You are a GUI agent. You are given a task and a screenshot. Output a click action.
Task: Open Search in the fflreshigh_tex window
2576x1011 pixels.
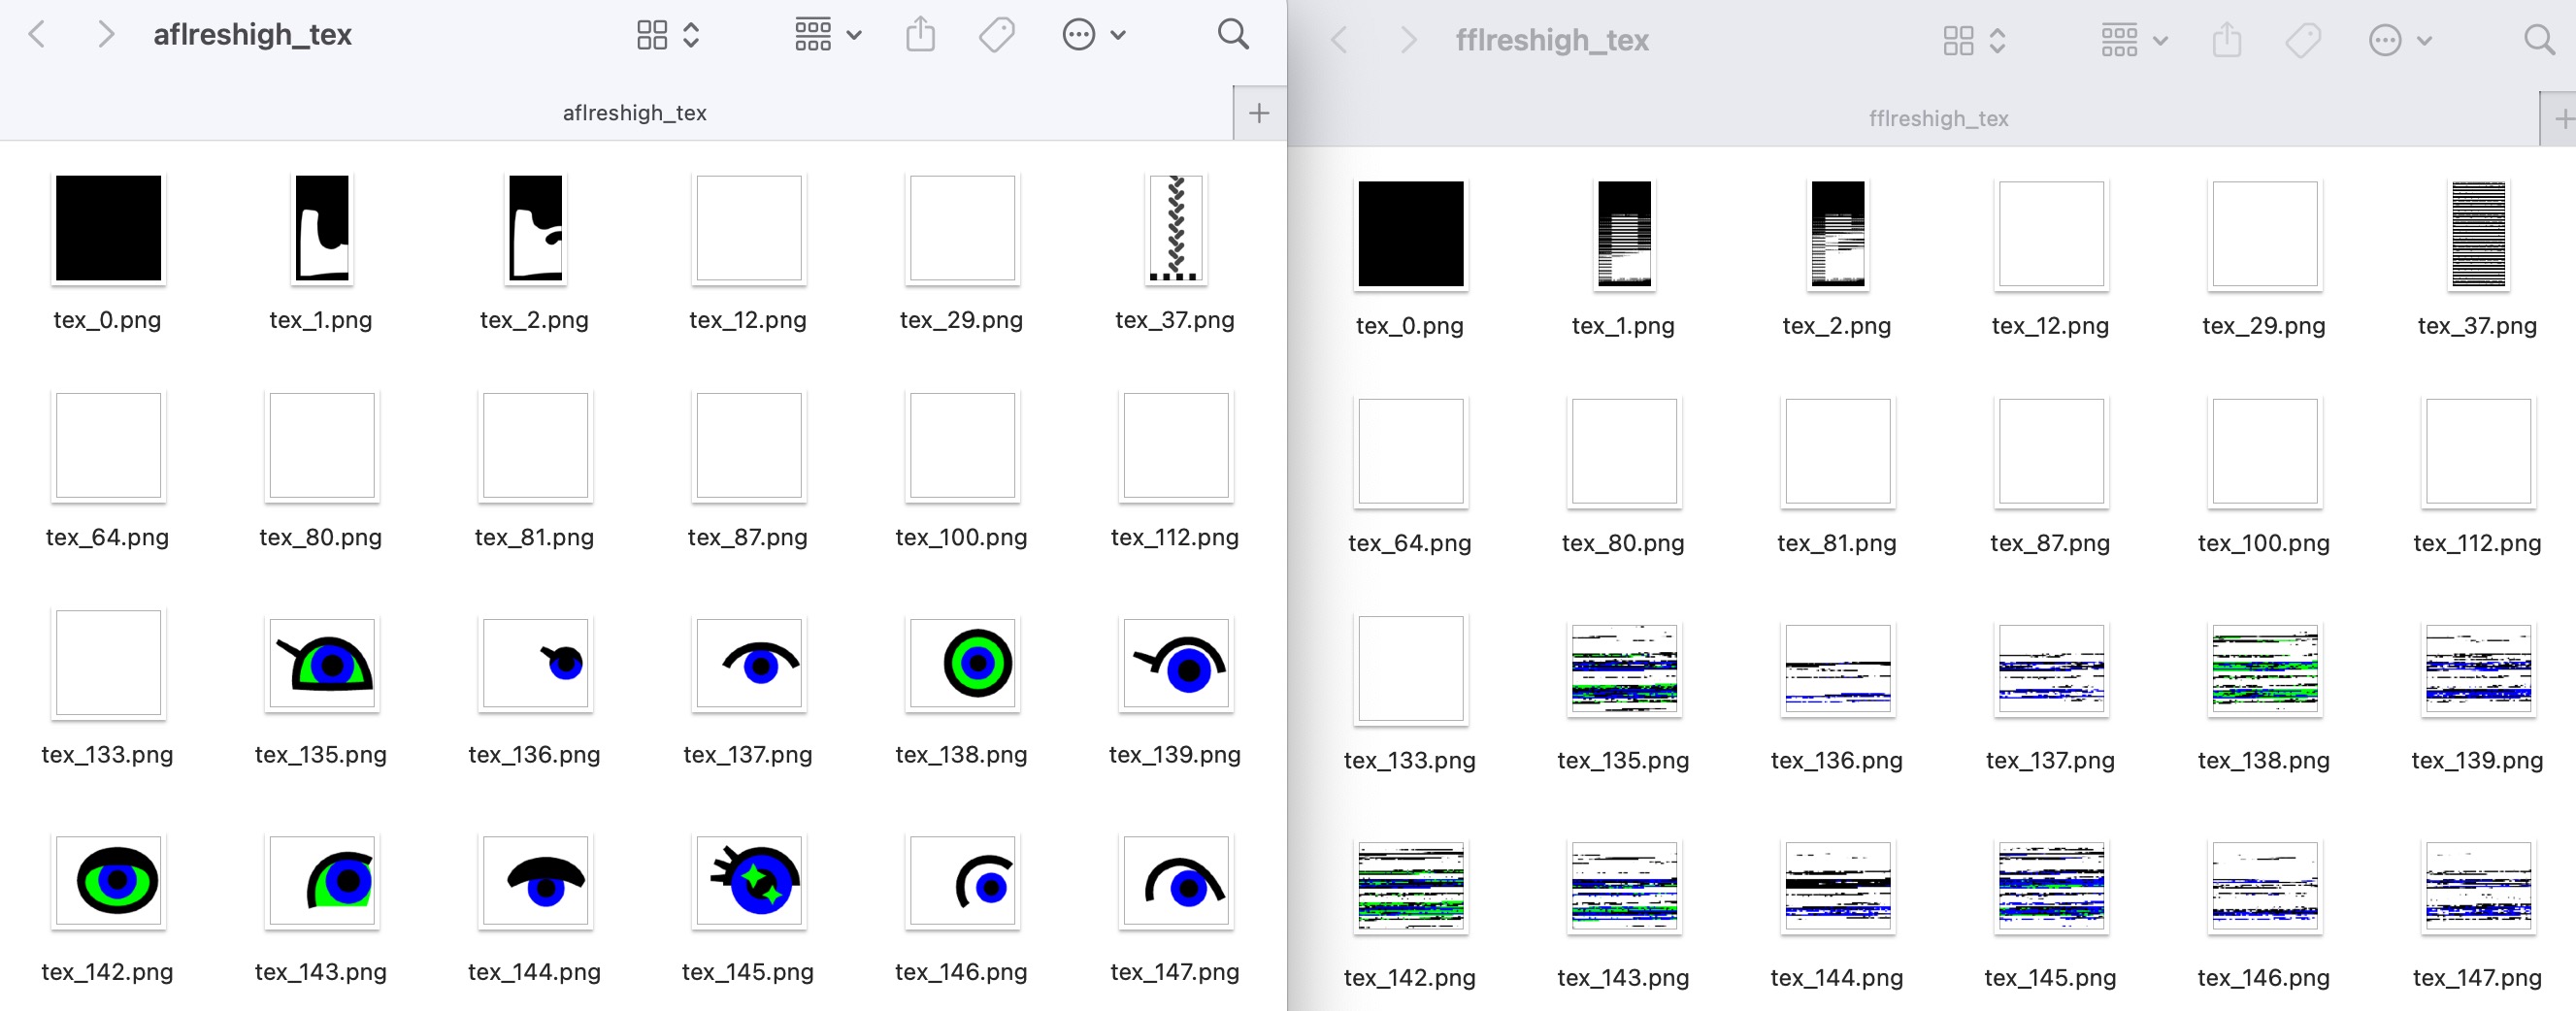[x=2539, y=41]
